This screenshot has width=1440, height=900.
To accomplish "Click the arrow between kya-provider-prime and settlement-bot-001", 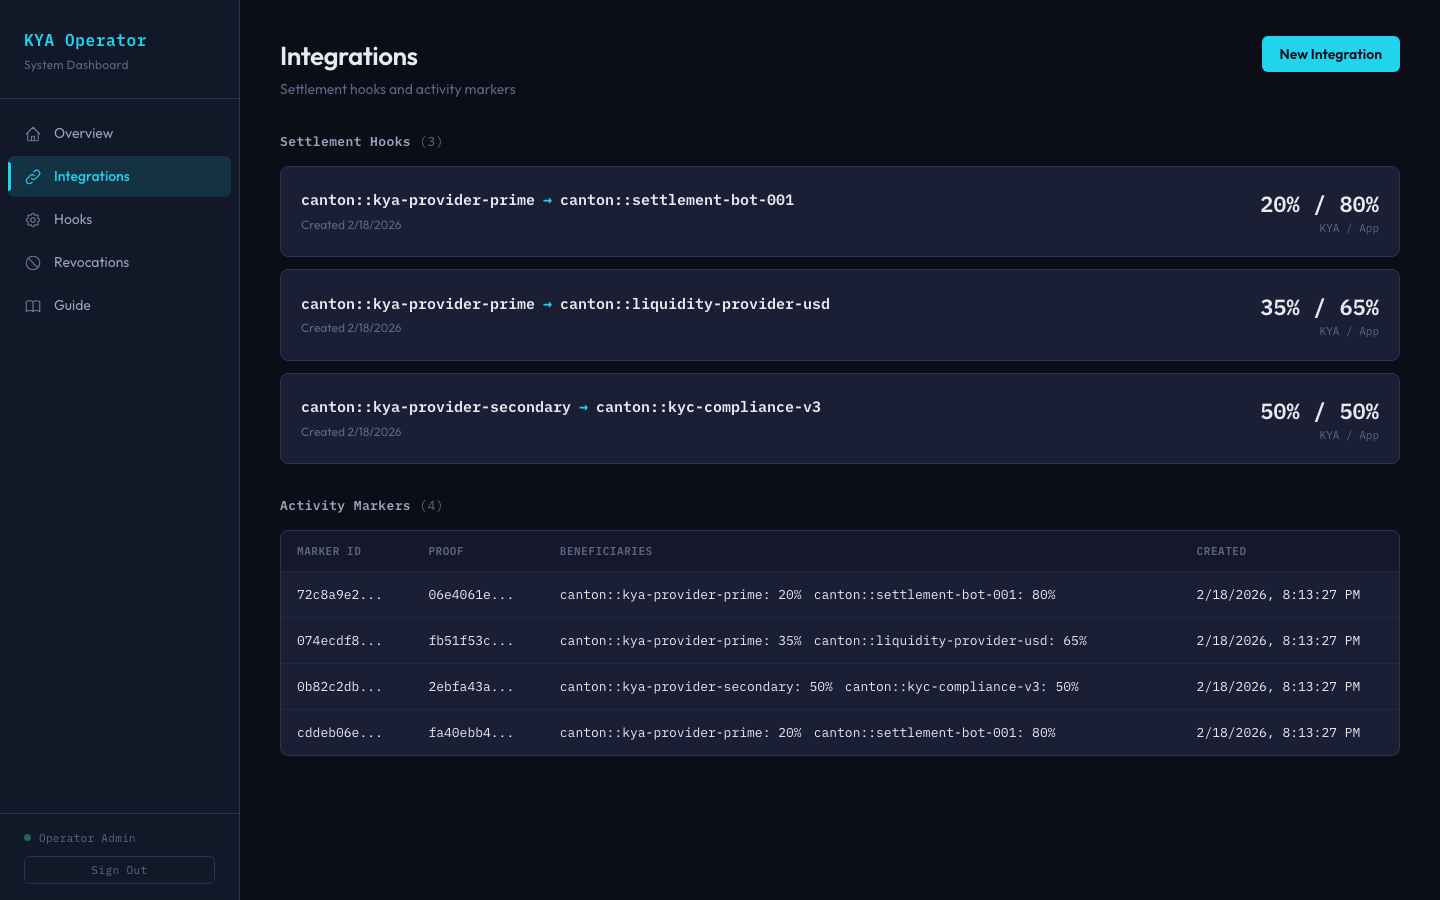I will coord(547,200).
